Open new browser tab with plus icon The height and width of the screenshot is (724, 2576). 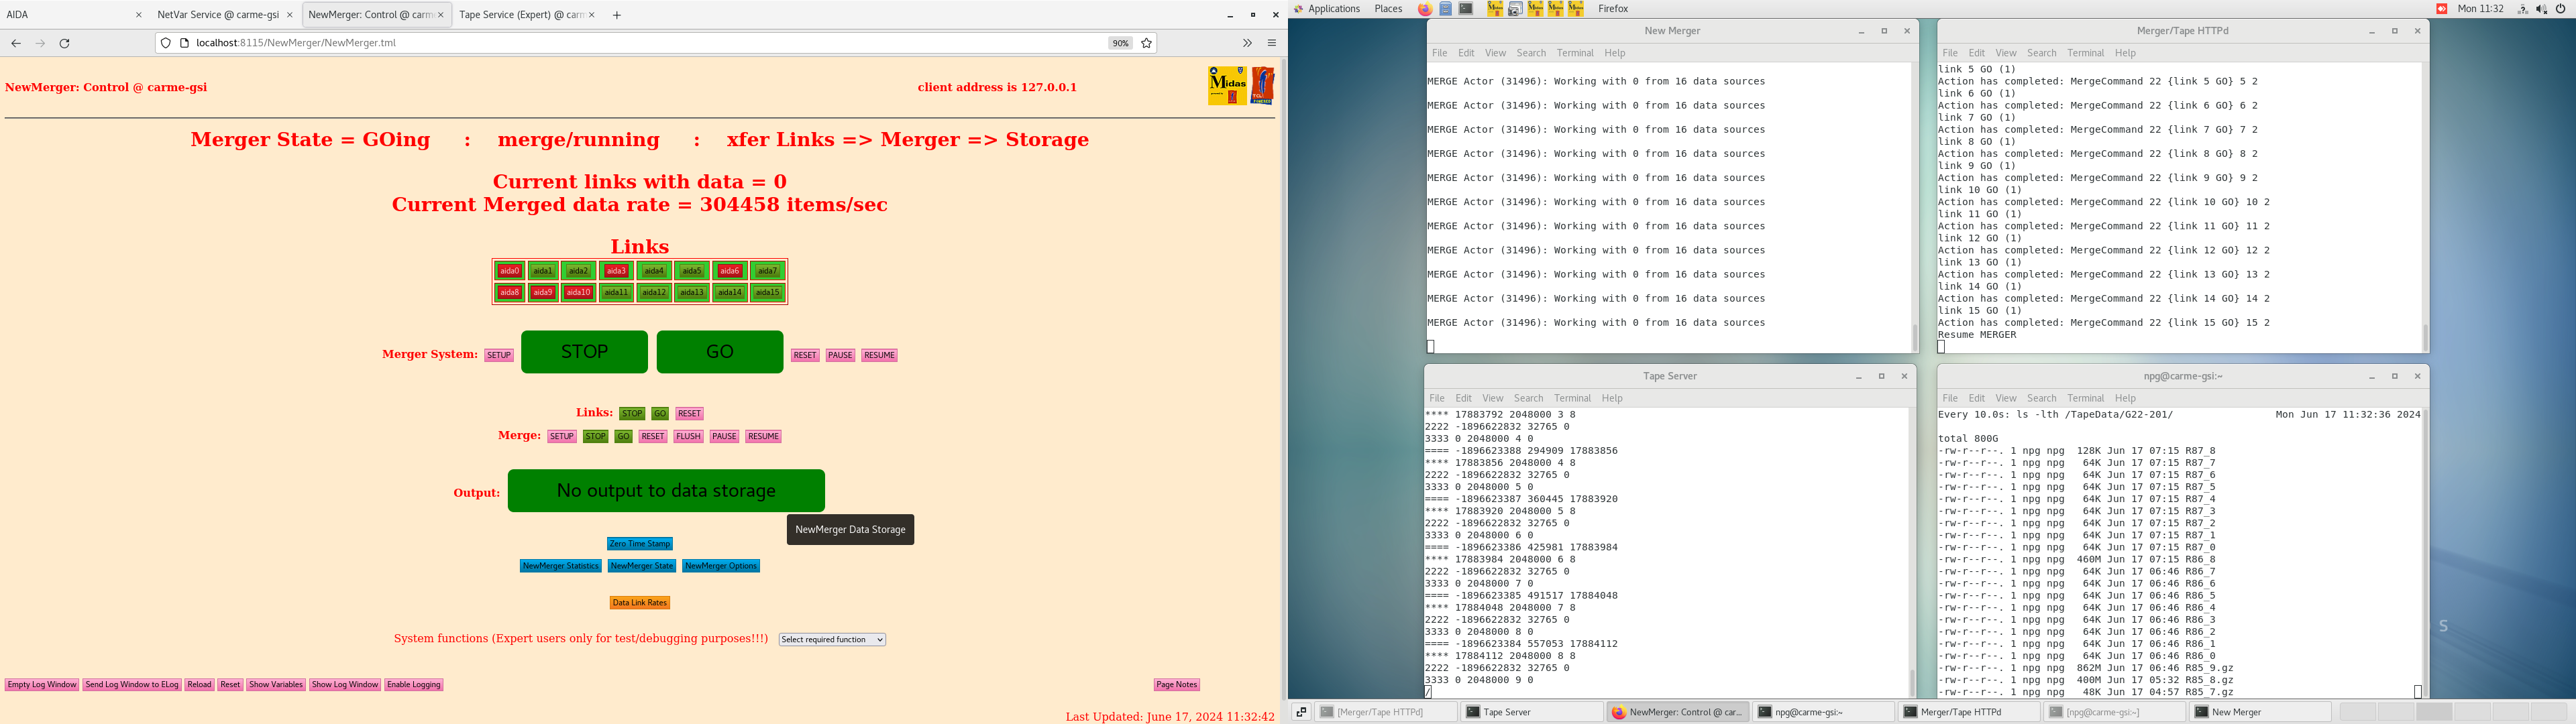click(616, 15)
